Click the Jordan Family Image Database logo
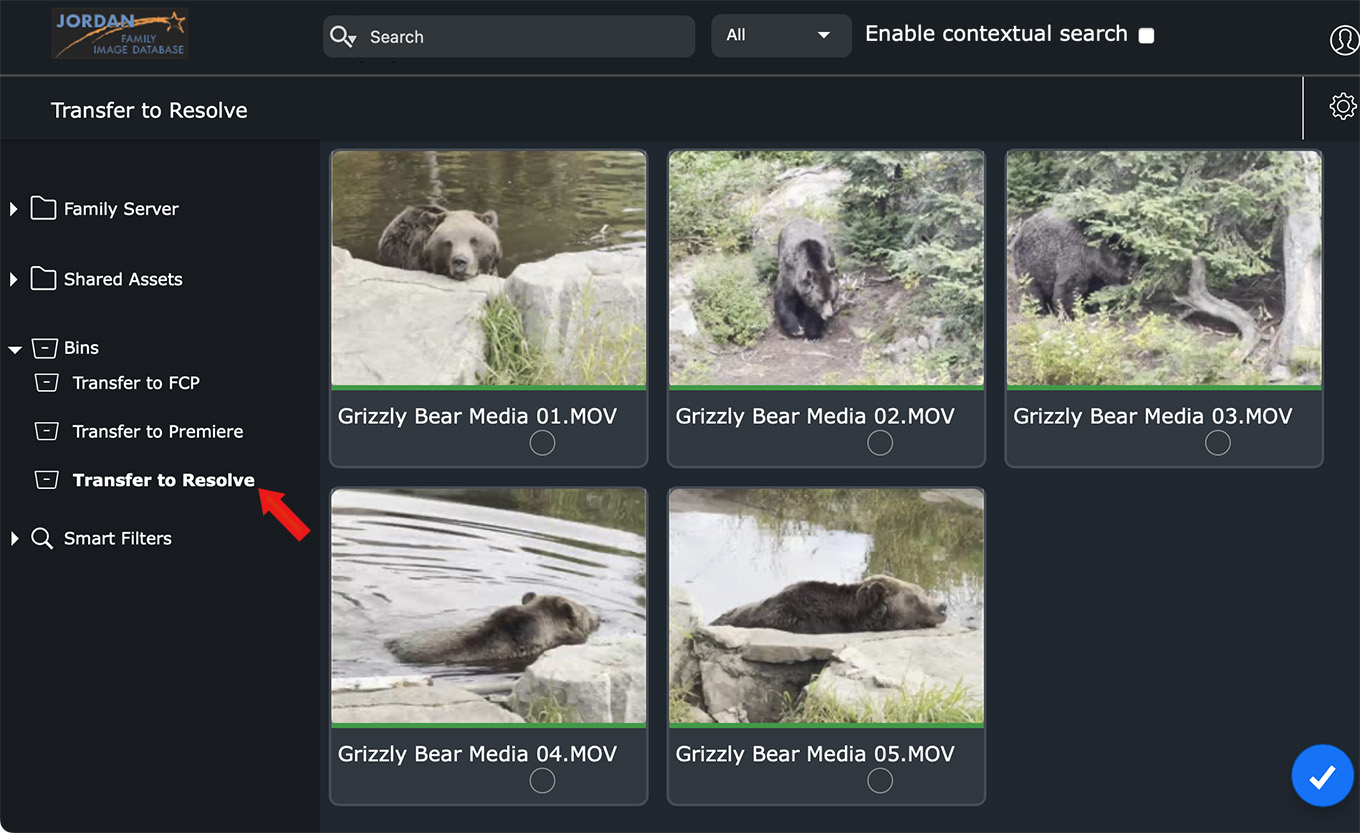1360x833 pixels. point(120,34)
